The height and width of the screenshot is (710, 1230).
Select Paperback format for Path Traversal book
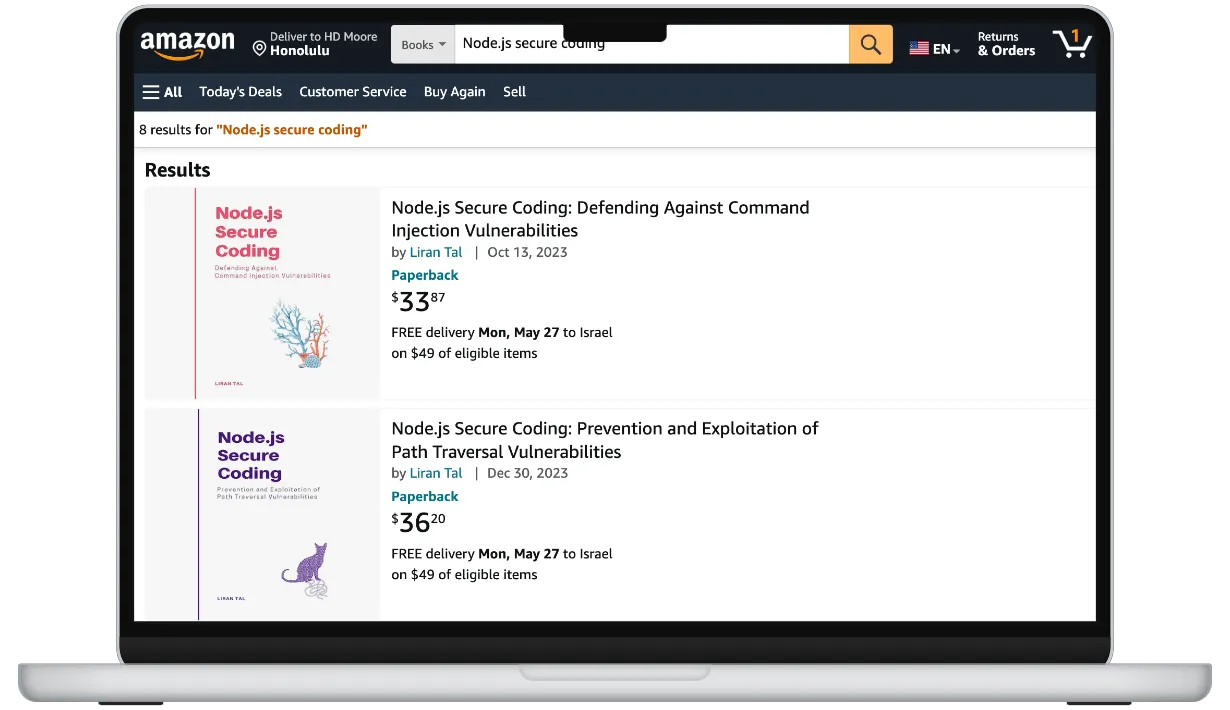(x=424, y=496)
